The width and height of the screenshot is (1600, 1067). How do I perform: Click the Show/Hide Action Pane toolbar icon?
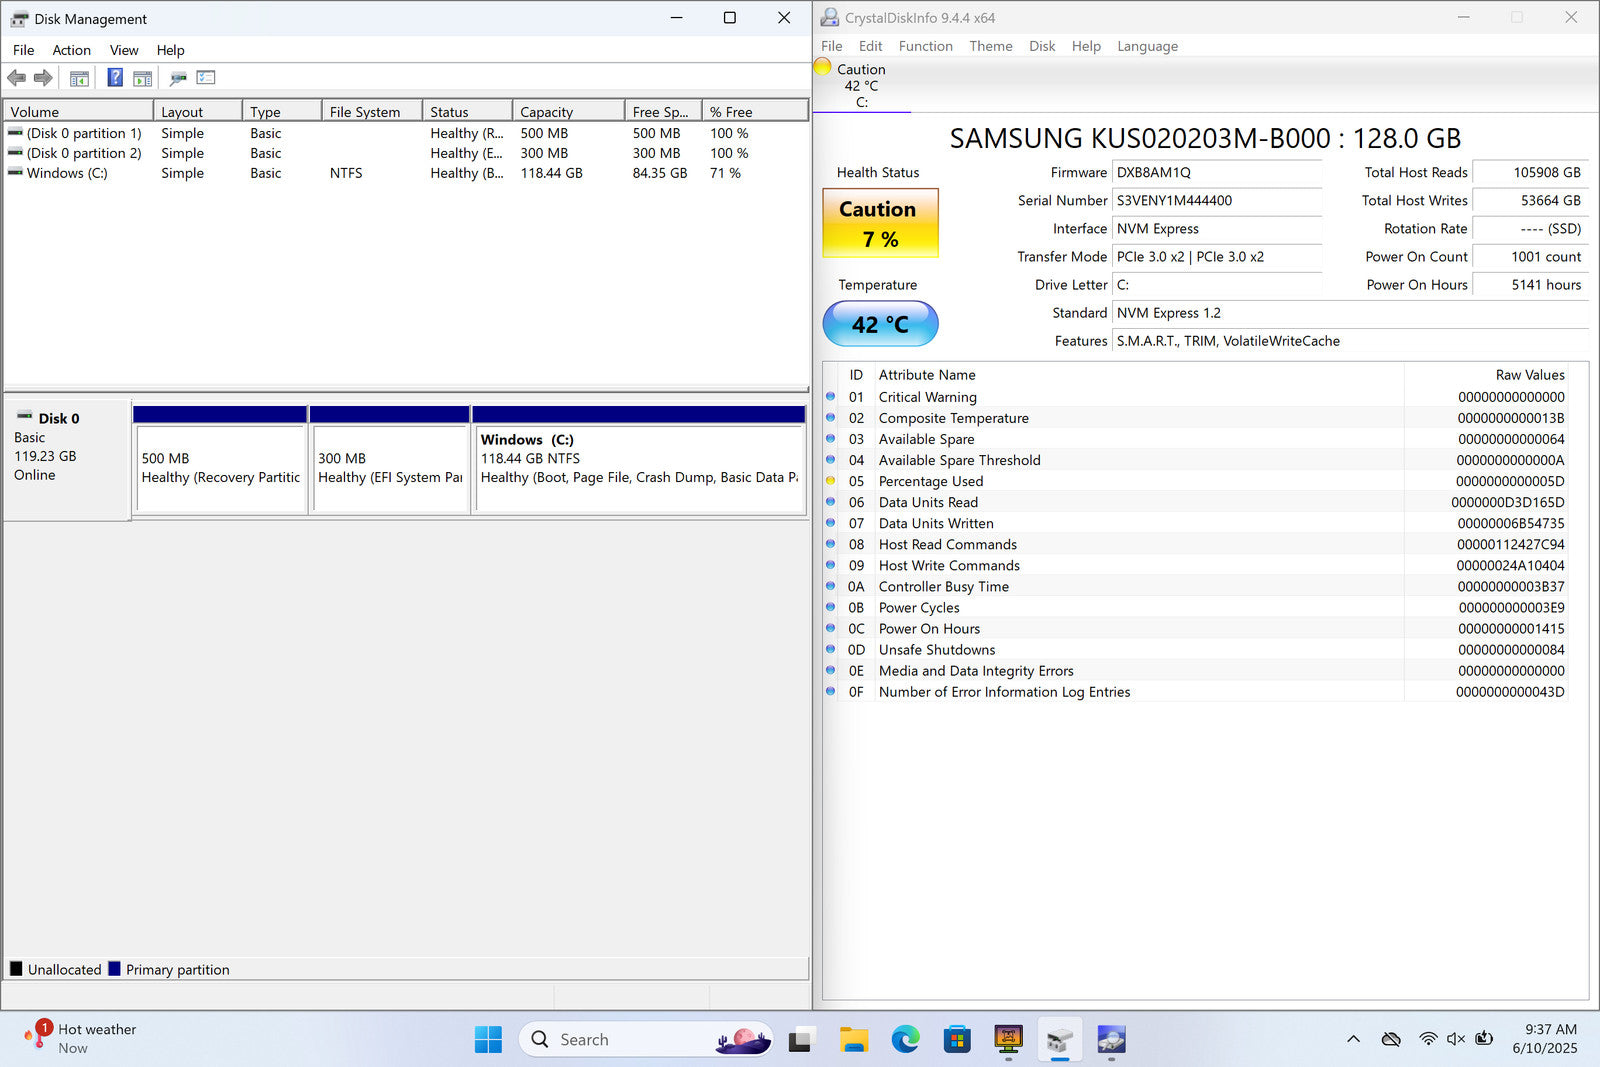tap(143, 78)
